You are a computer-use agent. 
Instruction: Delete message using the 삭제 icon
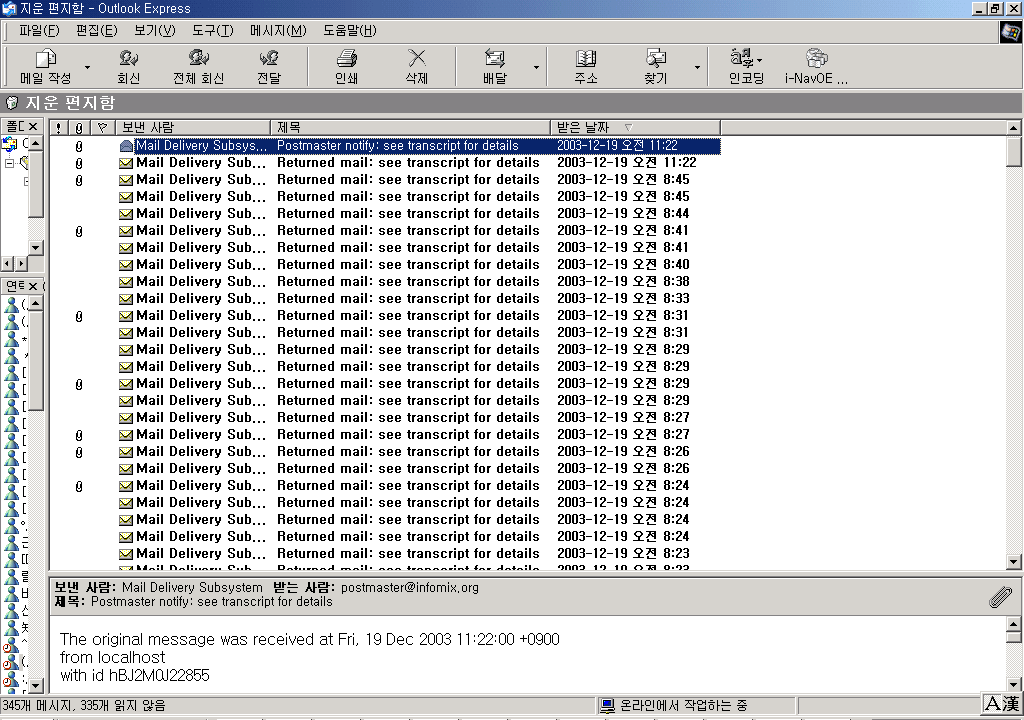click(417, 59)
